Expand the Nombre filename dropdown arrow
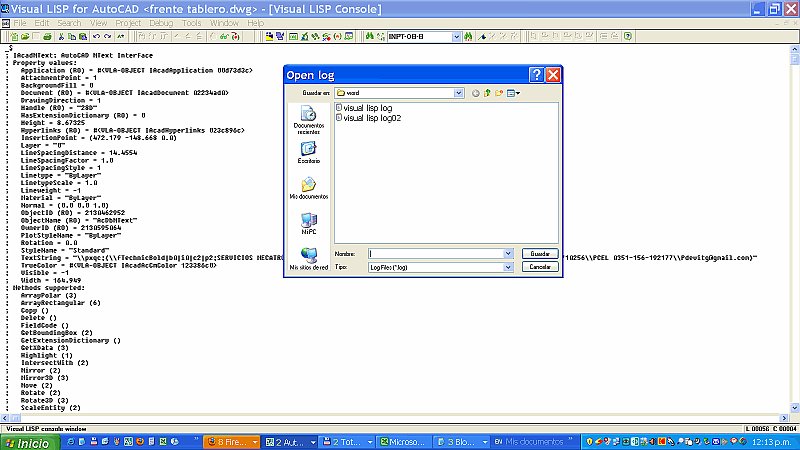800x450 pixels. [x=508, y=254]
